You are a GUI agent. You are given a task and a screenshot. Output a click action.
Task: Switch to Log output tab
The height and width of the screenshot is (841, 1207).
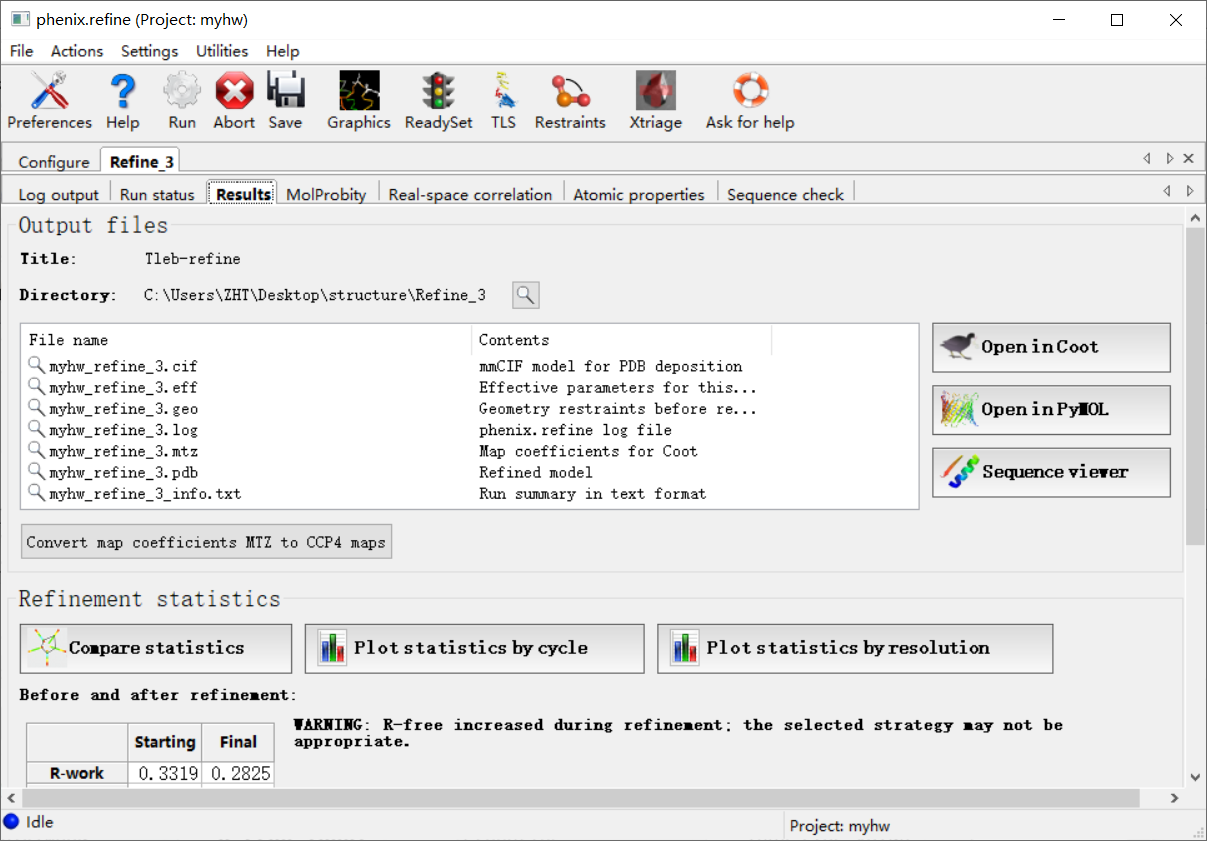click(x=59, y=194)
